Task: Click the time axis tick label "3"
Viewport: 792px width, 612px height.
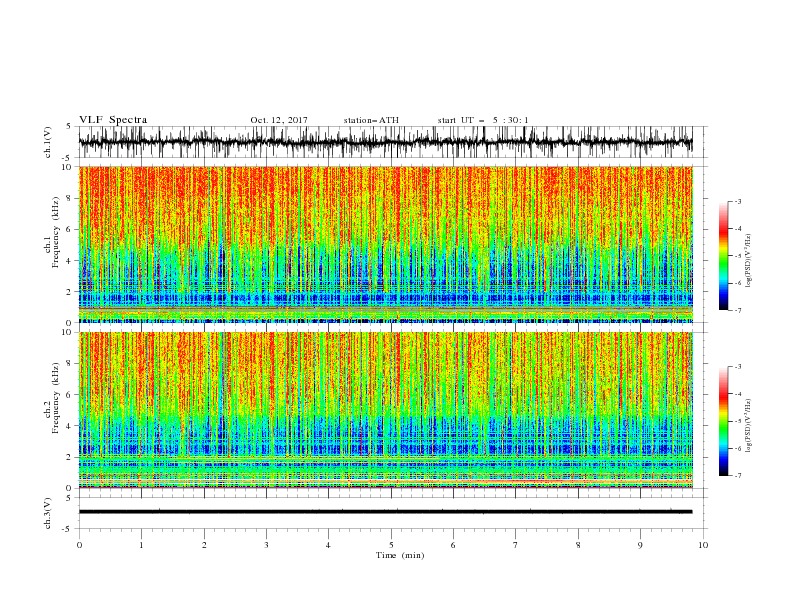Action: [x=266, y=545]
